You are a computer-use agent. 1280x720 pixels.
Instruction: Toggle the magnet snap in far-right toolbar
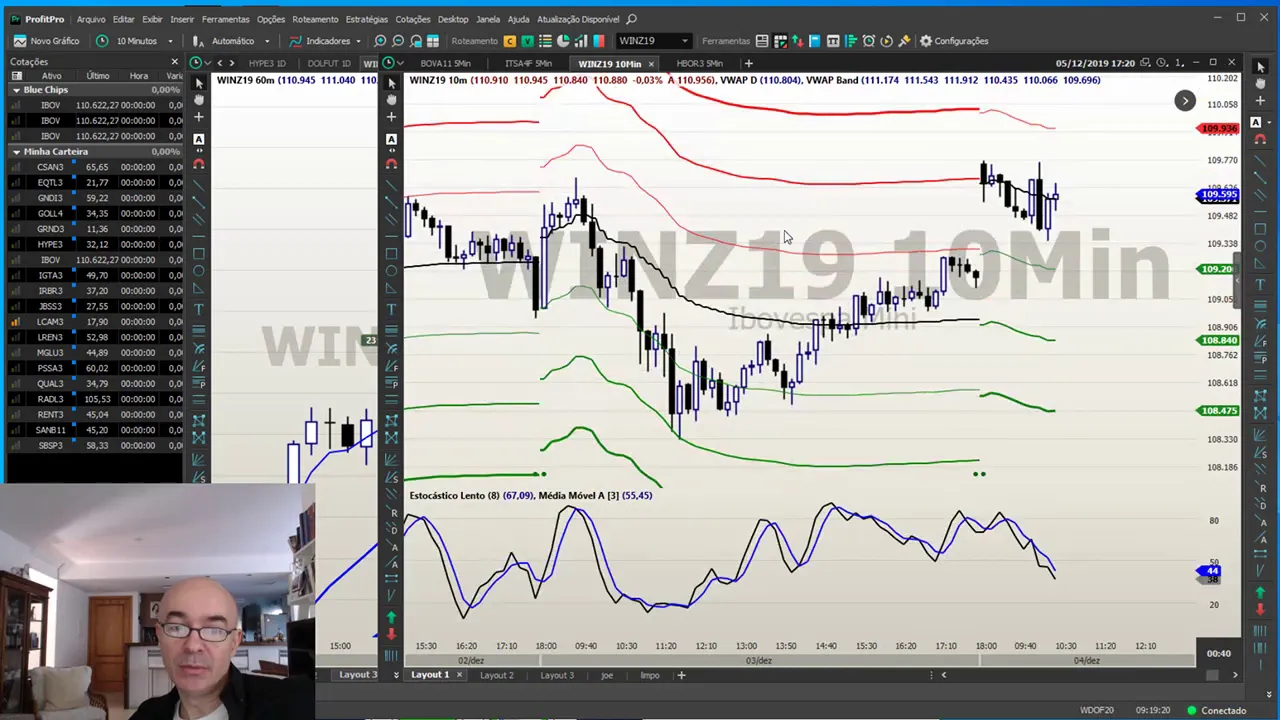pyautogui.click(x=1260, y=139)
